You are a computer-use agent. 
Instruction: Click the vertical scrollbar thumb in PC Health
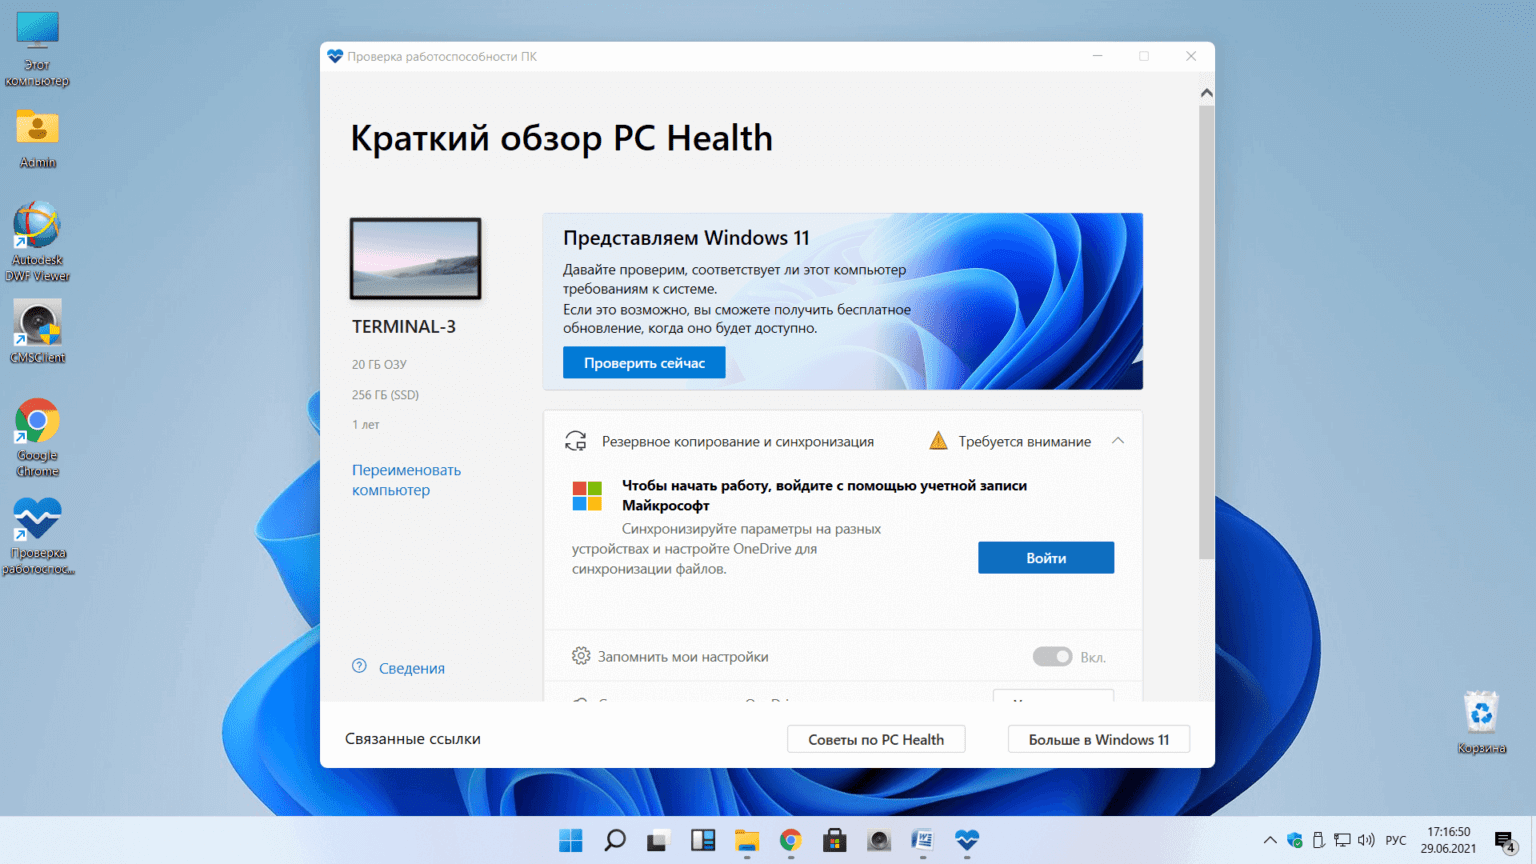coord(1206,330)
